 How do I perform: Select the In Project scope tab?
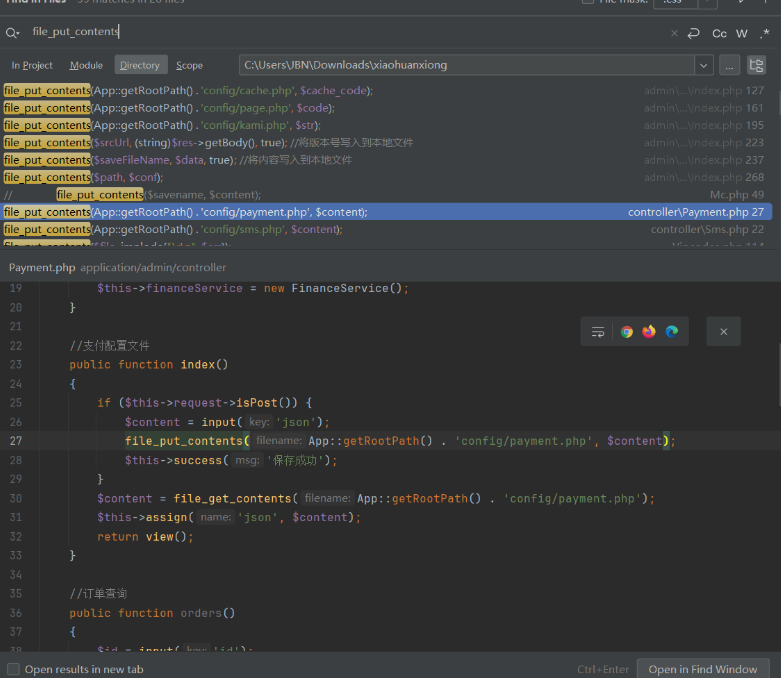pyautogui.click(x=32, y=65)
